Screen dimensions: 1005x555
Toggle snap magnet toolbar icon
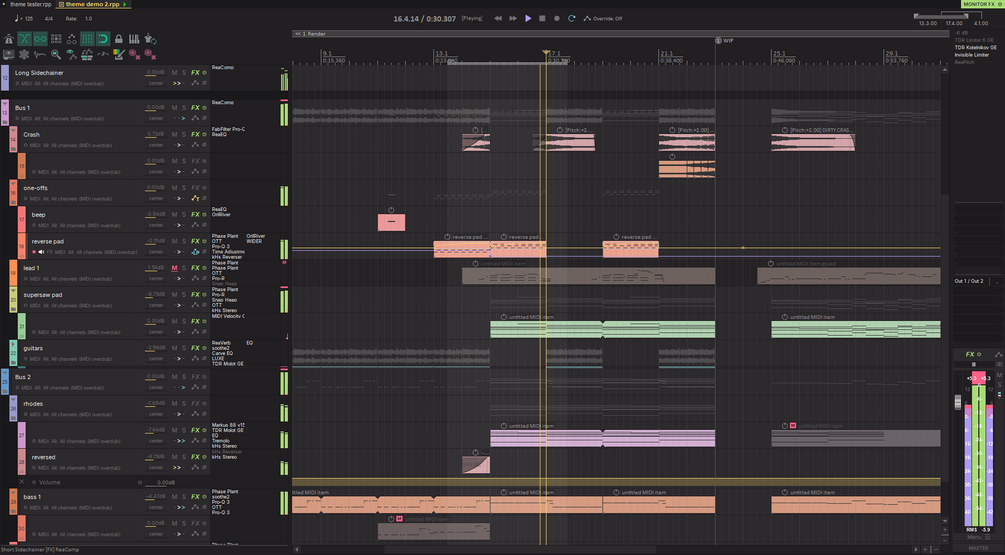103,39
